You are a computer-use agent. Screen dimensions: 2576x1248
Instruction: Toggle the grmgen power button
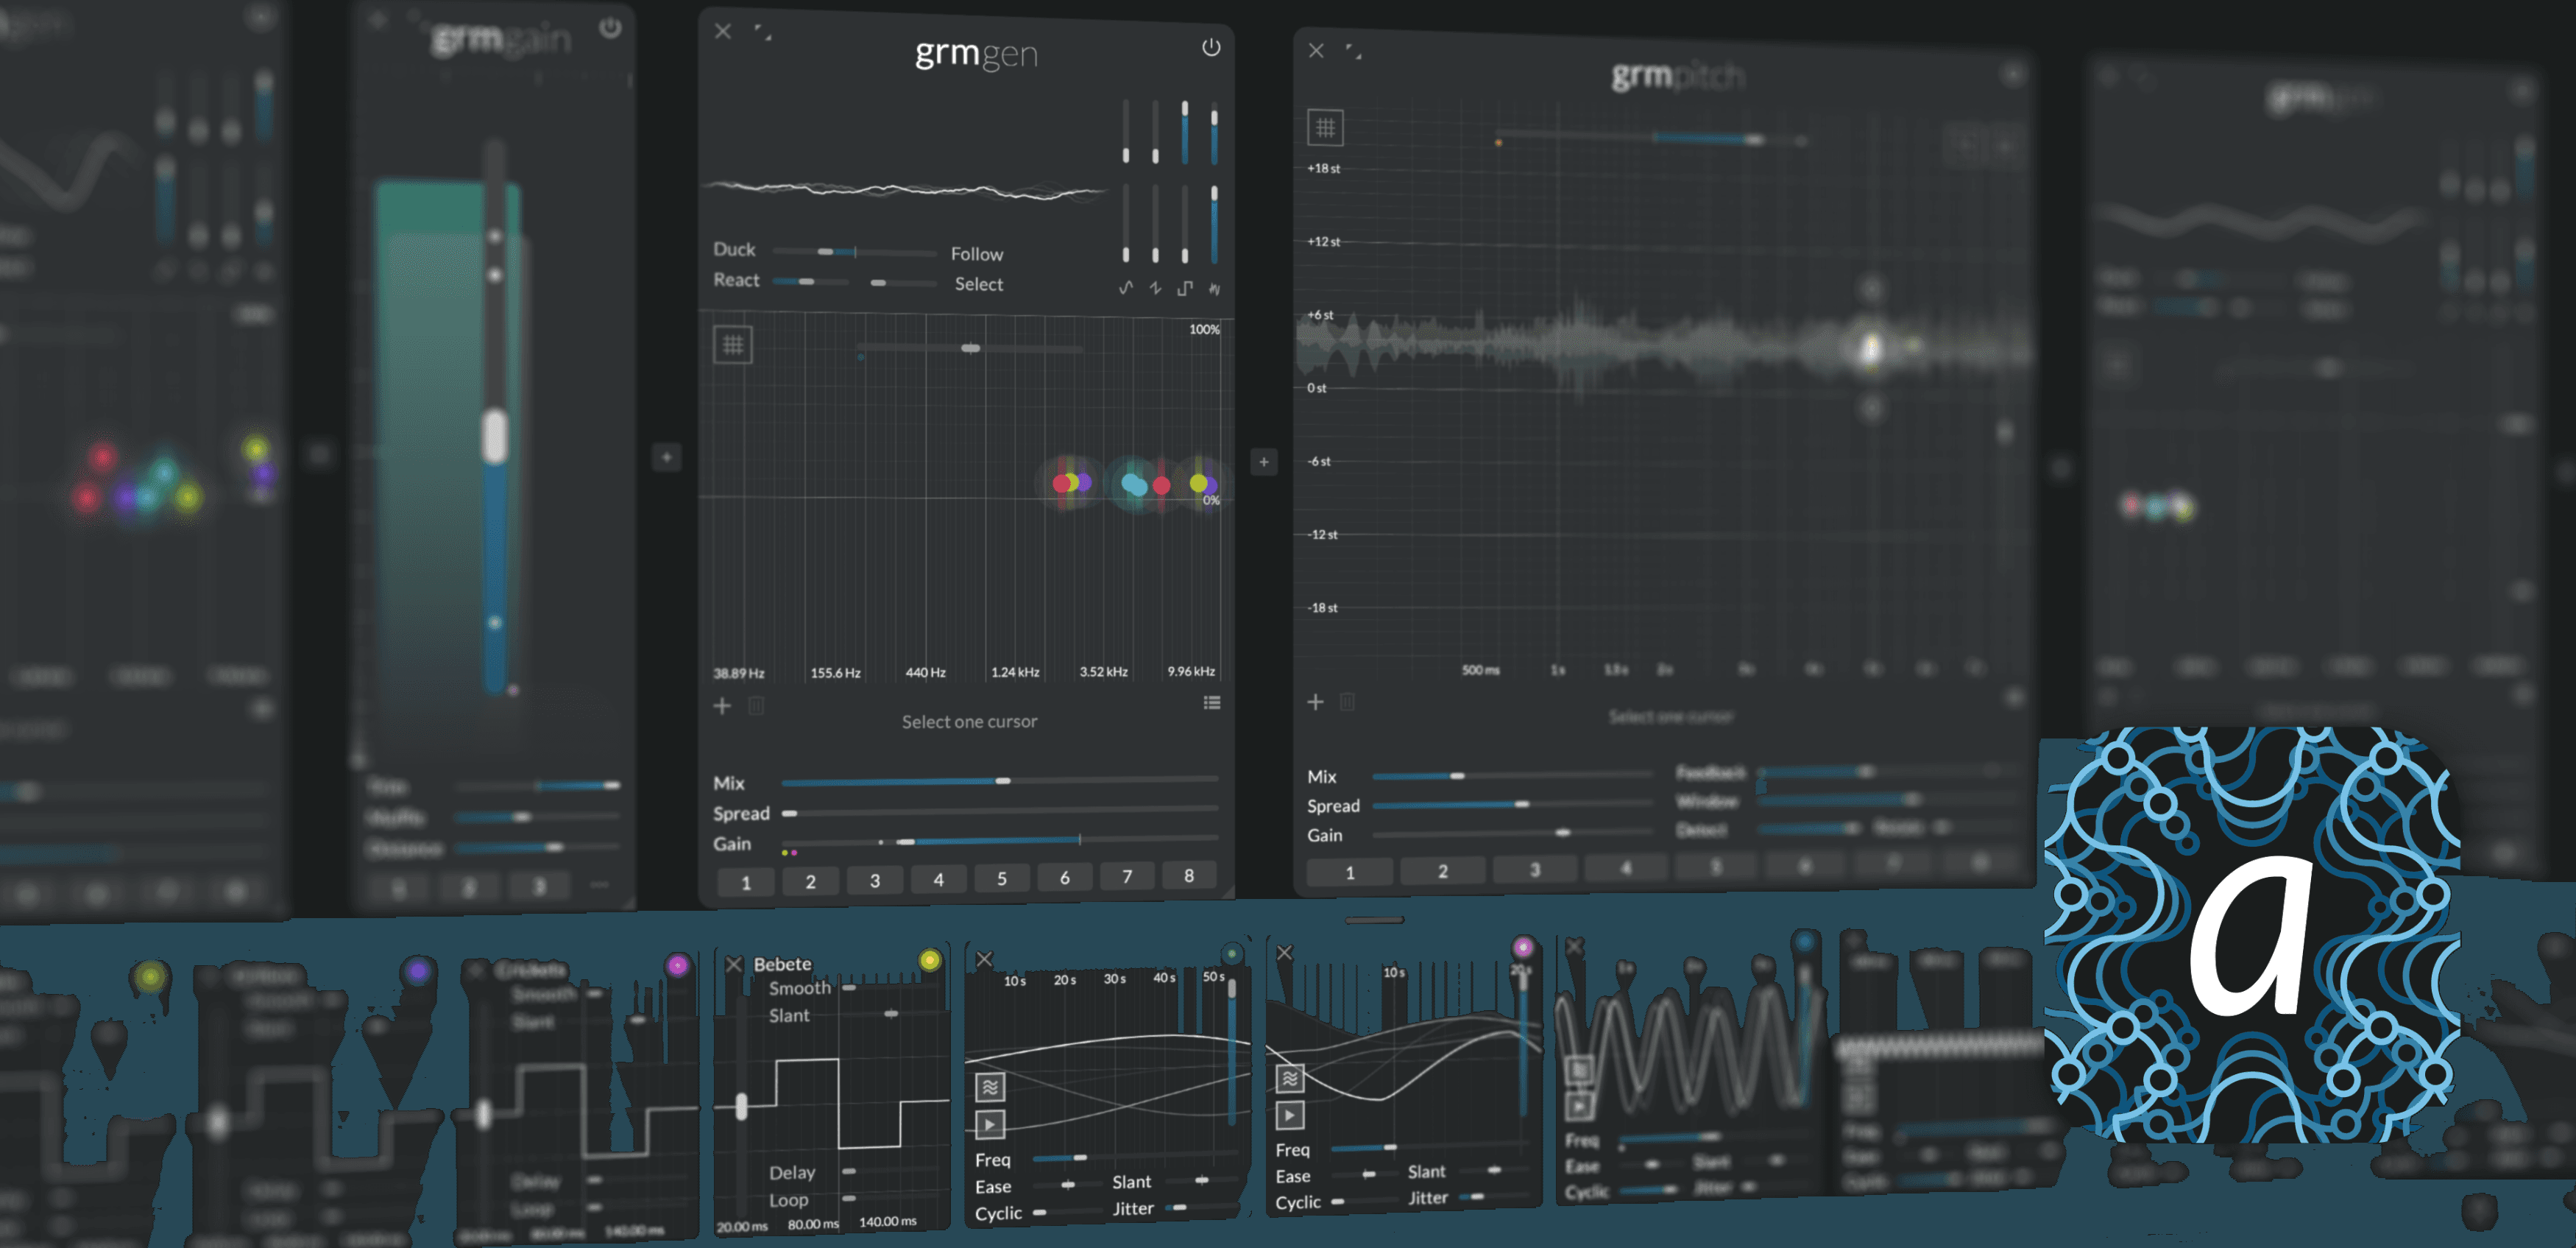(1210, 47)
